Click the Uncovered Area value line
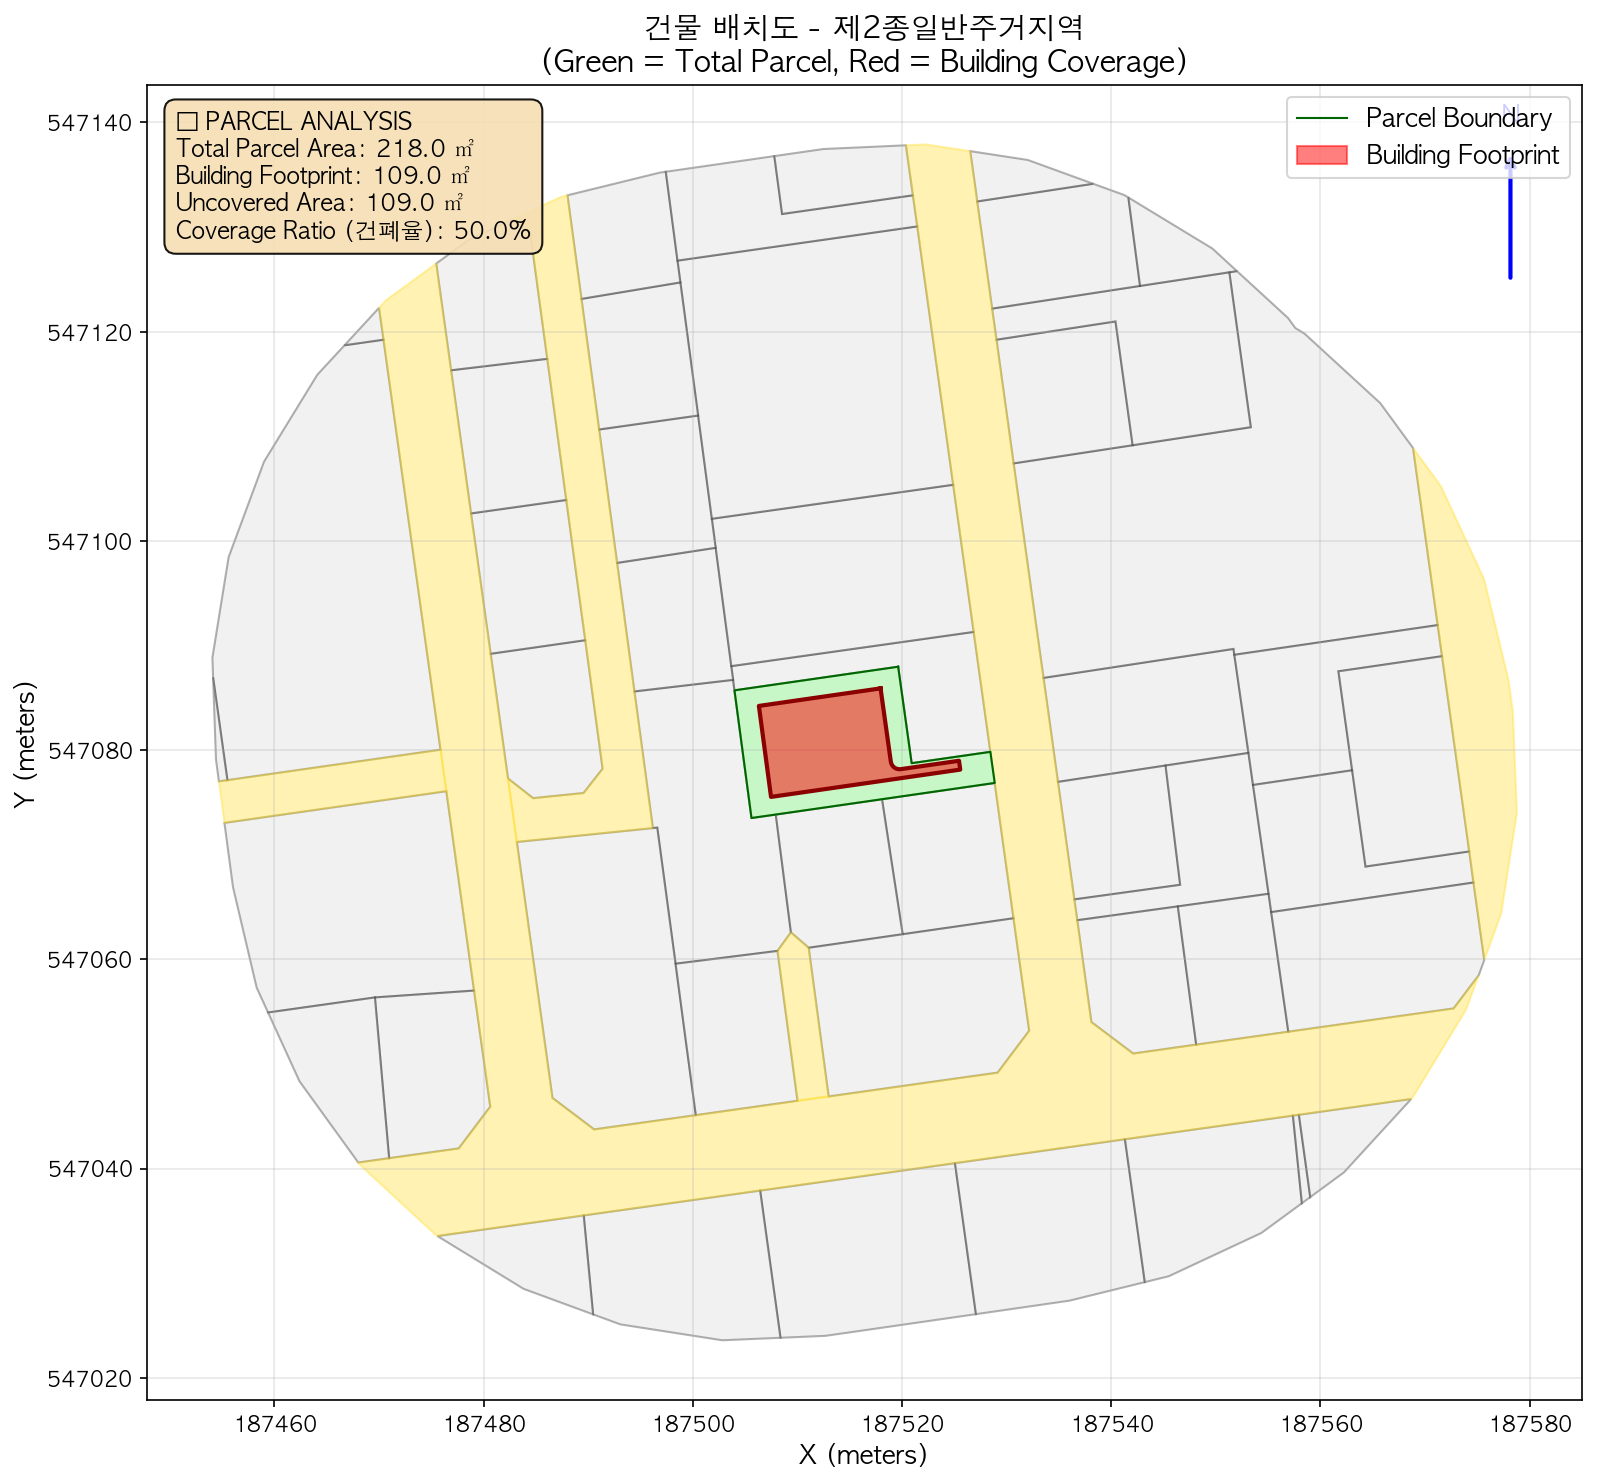The width and height of the screenshot is (1597, 1483). point(319,203)
